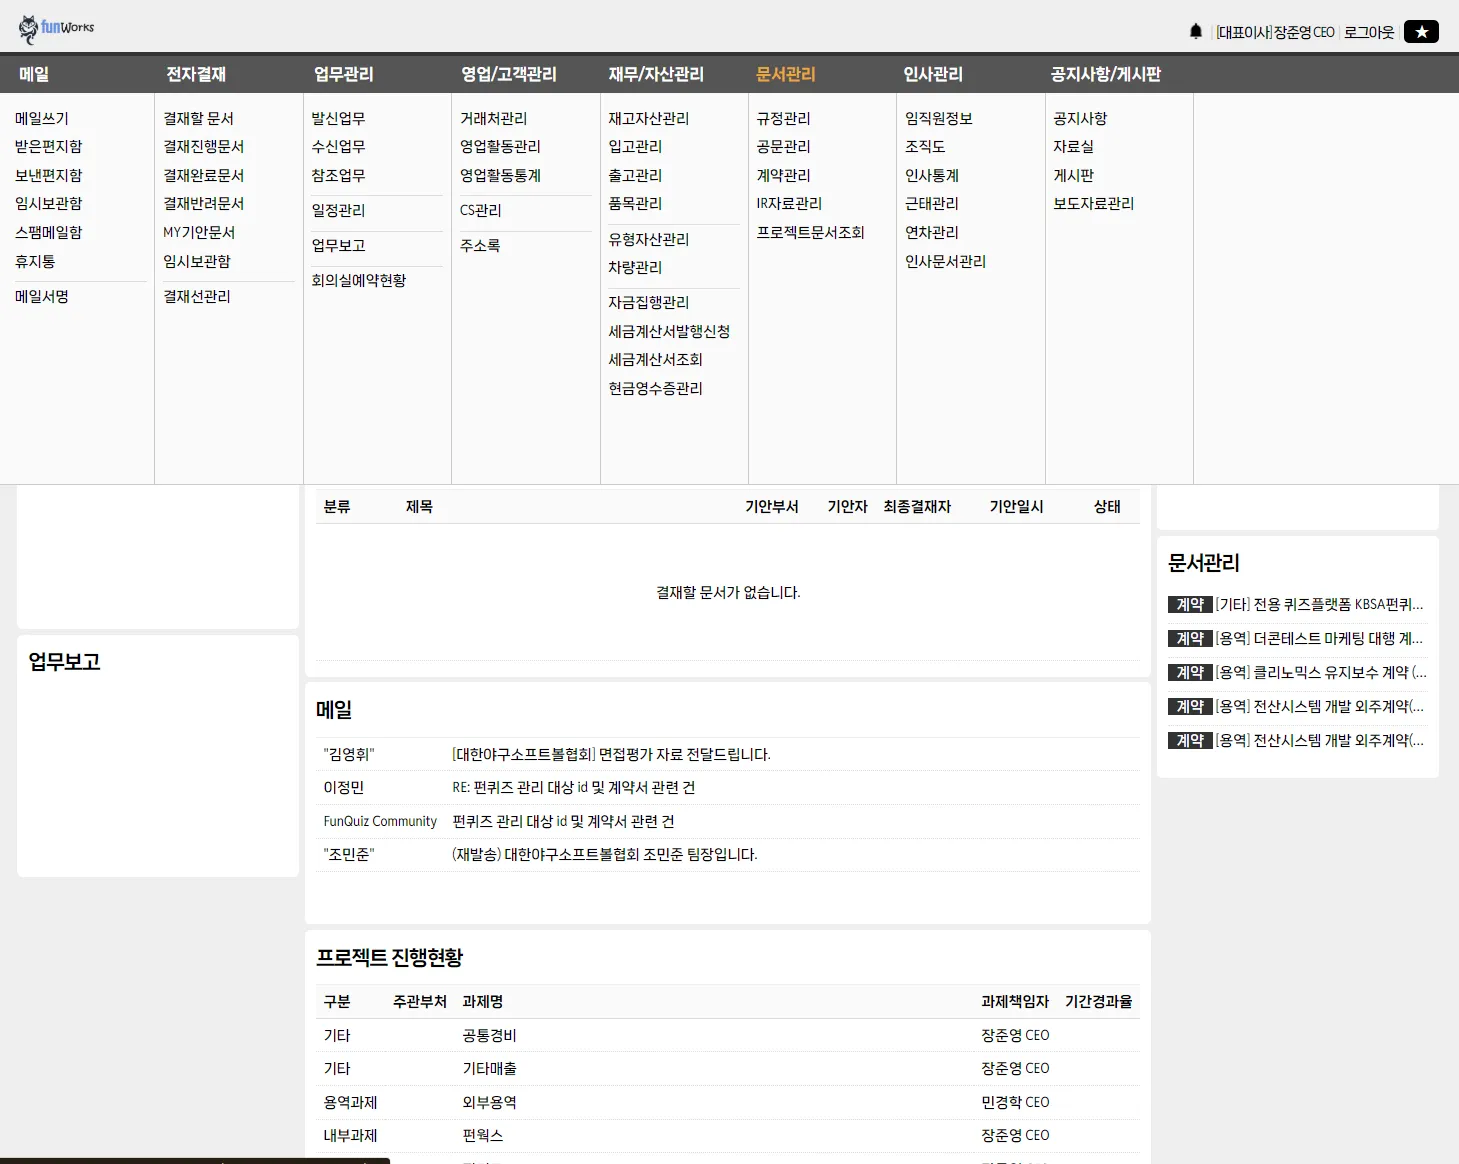The image size is (1459, 1164).
Task: Open IR자료관리 under 문서관리
Action: (789, 203)
